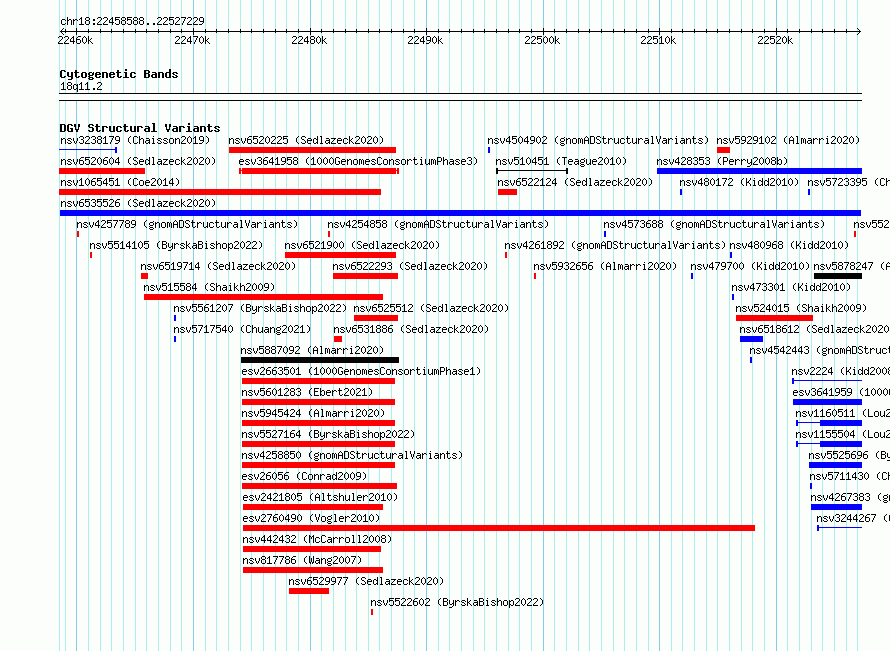The image size is (890, 651).
Task: Select nsv1160511 variant label
Action: (x=842, y=413)
